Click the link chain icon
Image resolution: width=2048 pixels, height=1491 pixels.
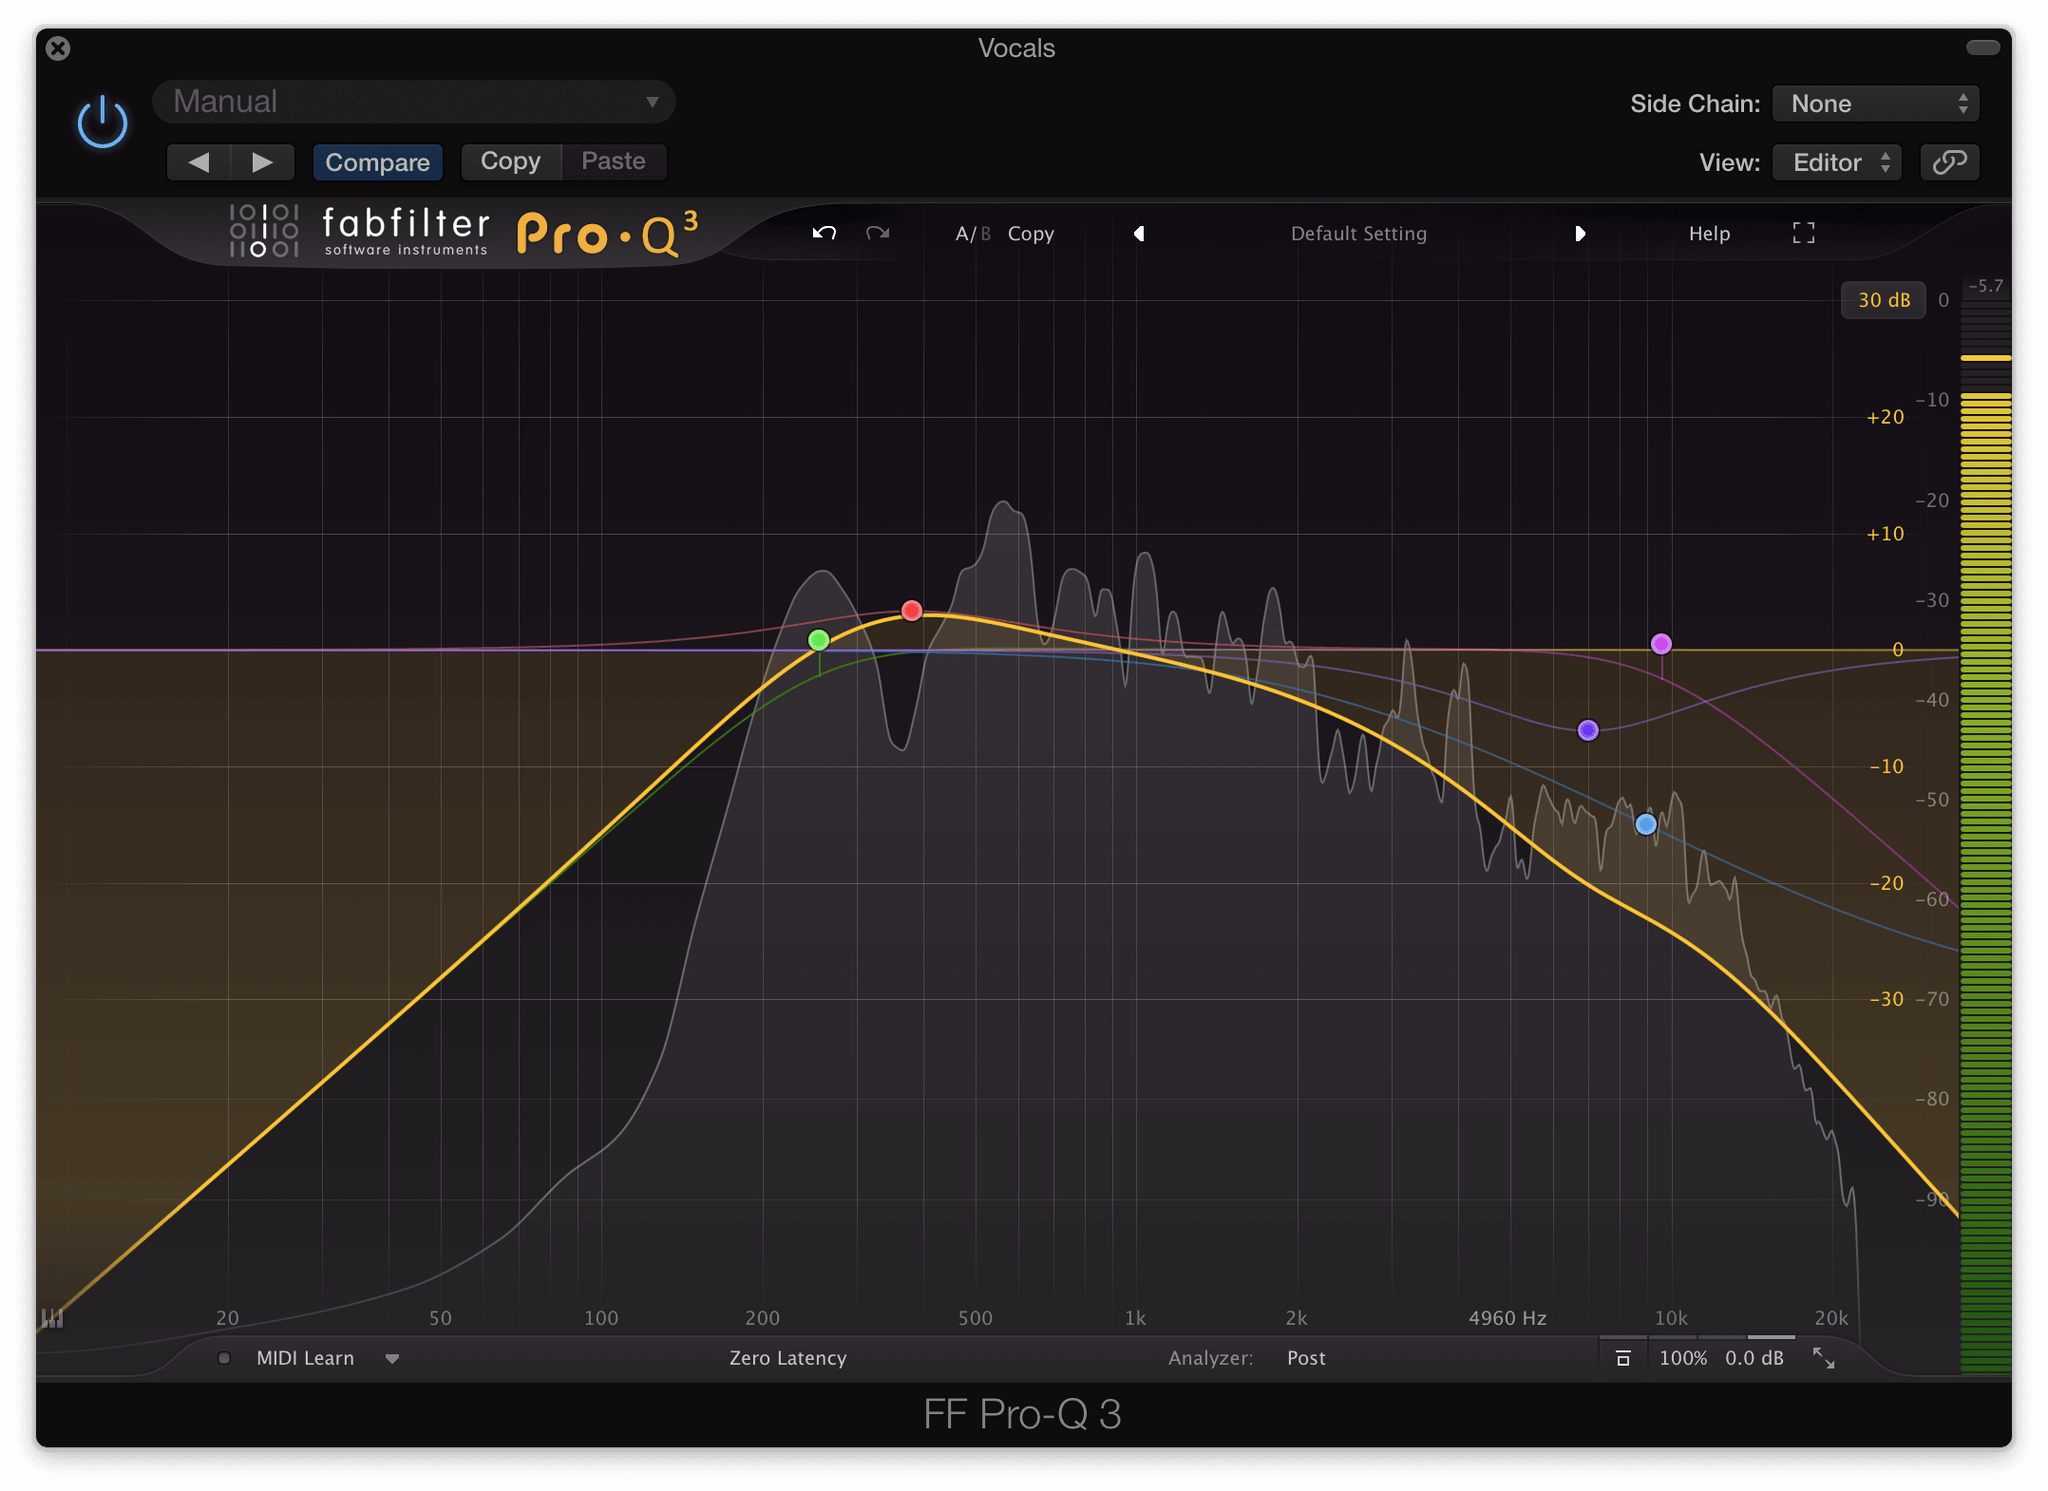click(x=1949, y=162)
